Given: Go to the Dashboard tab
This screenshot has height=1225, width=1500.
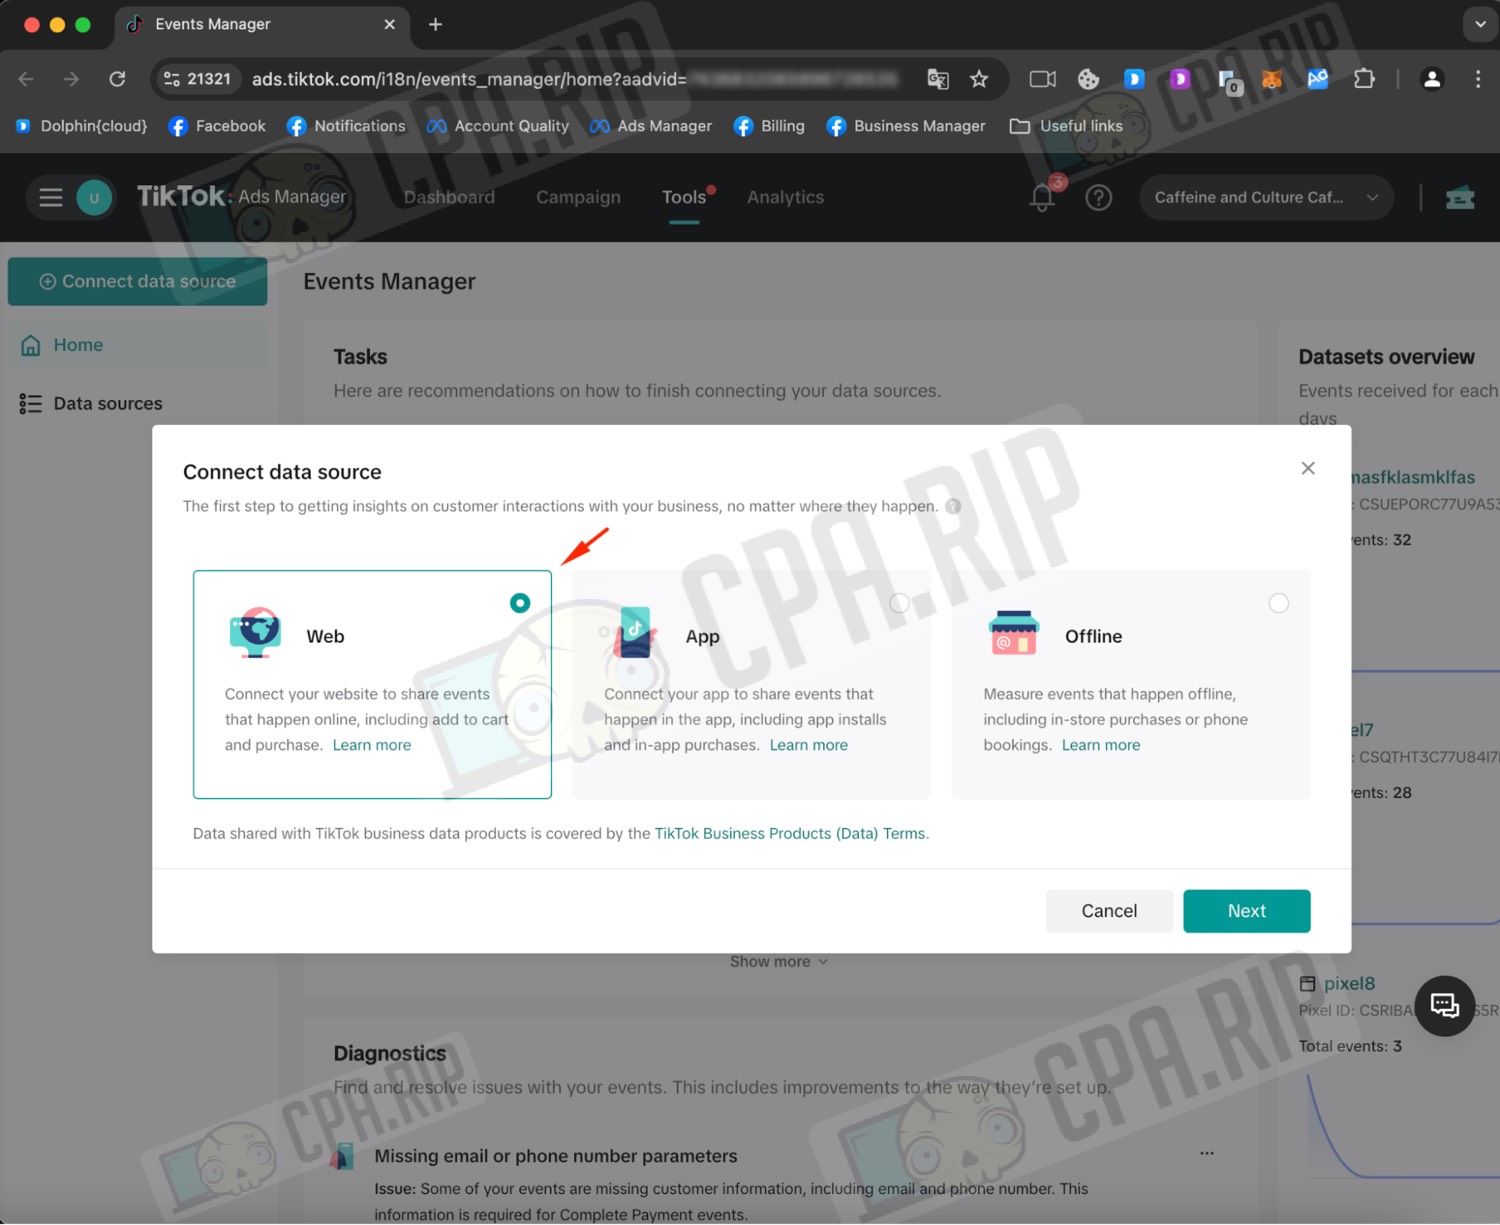Looking at the screenshot, I should coord(449,198).
